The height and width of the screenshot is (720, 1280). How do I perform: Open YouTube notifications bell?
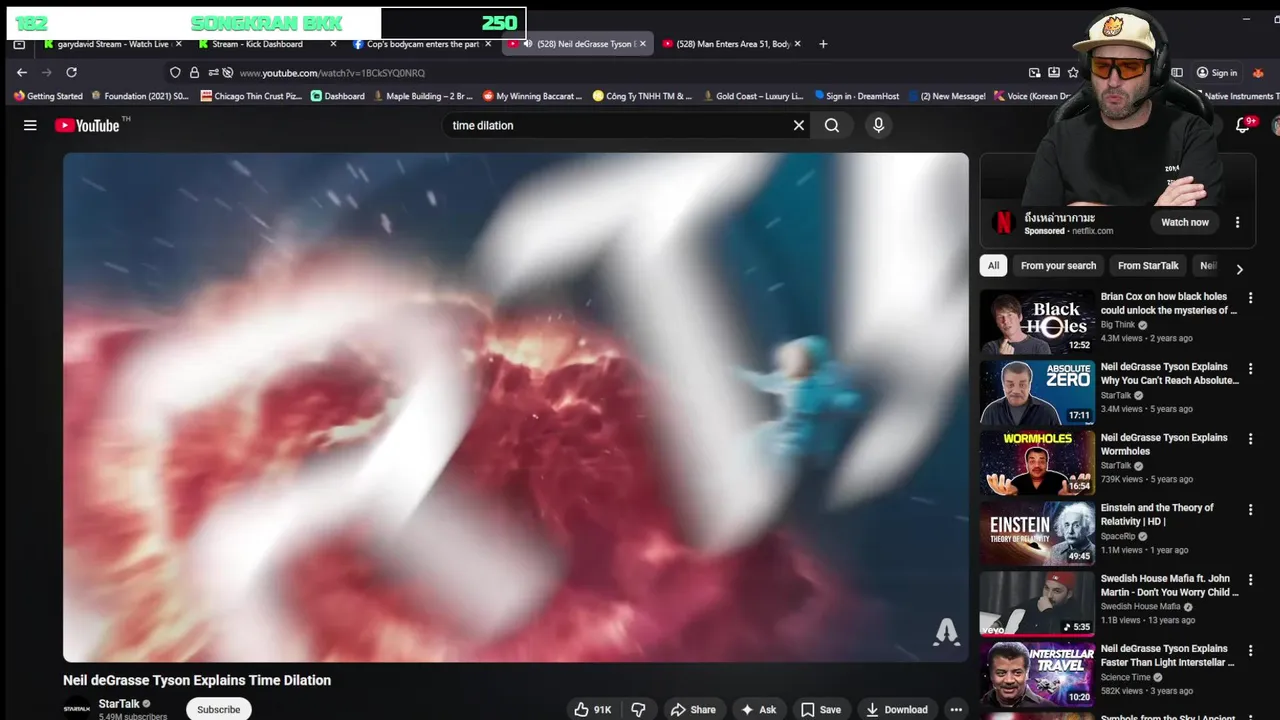(x=1242, y=125)
